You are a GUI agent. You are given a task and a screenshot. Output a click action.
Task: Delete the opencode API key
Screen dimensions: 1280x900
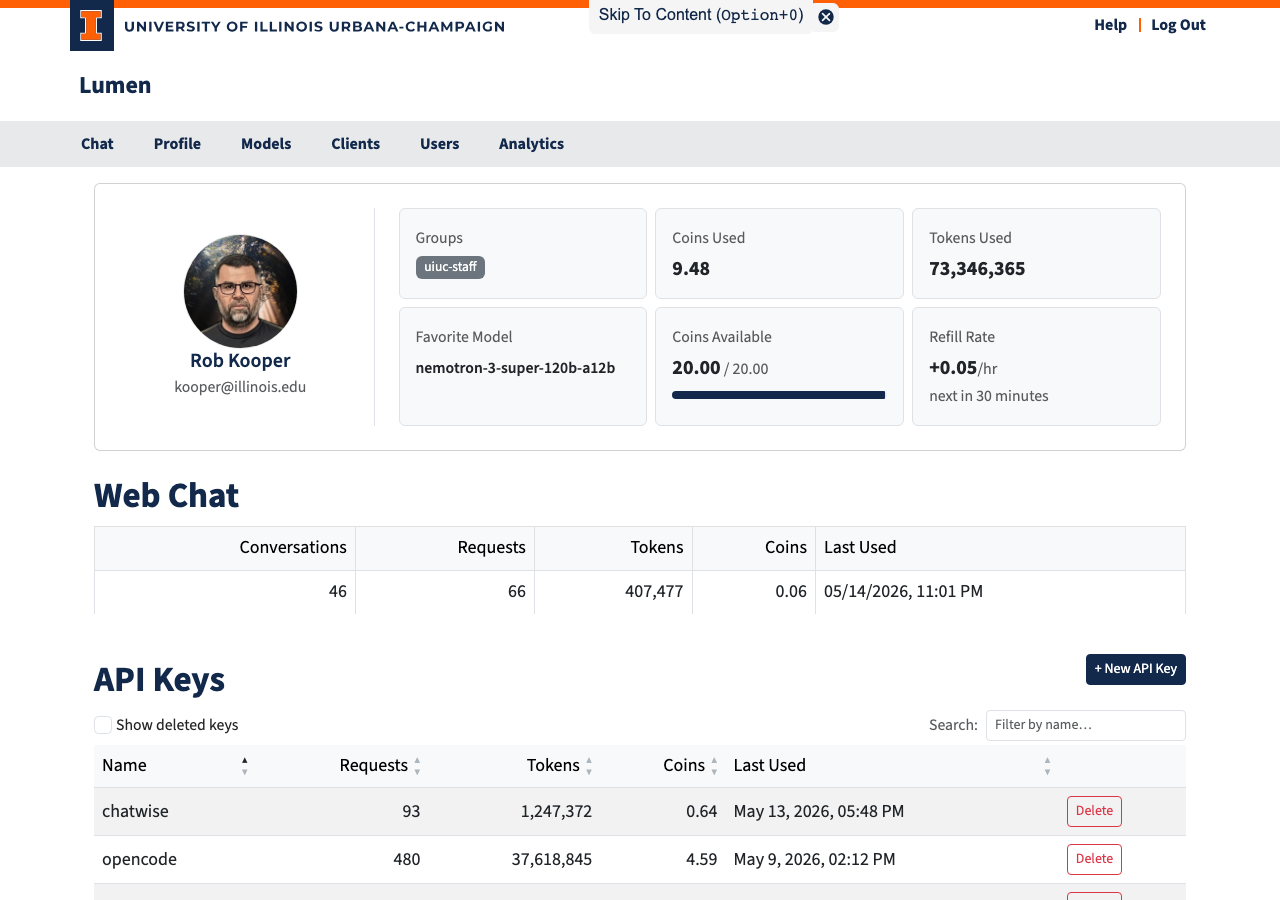pyautogui.click(x=1094, y=859)
